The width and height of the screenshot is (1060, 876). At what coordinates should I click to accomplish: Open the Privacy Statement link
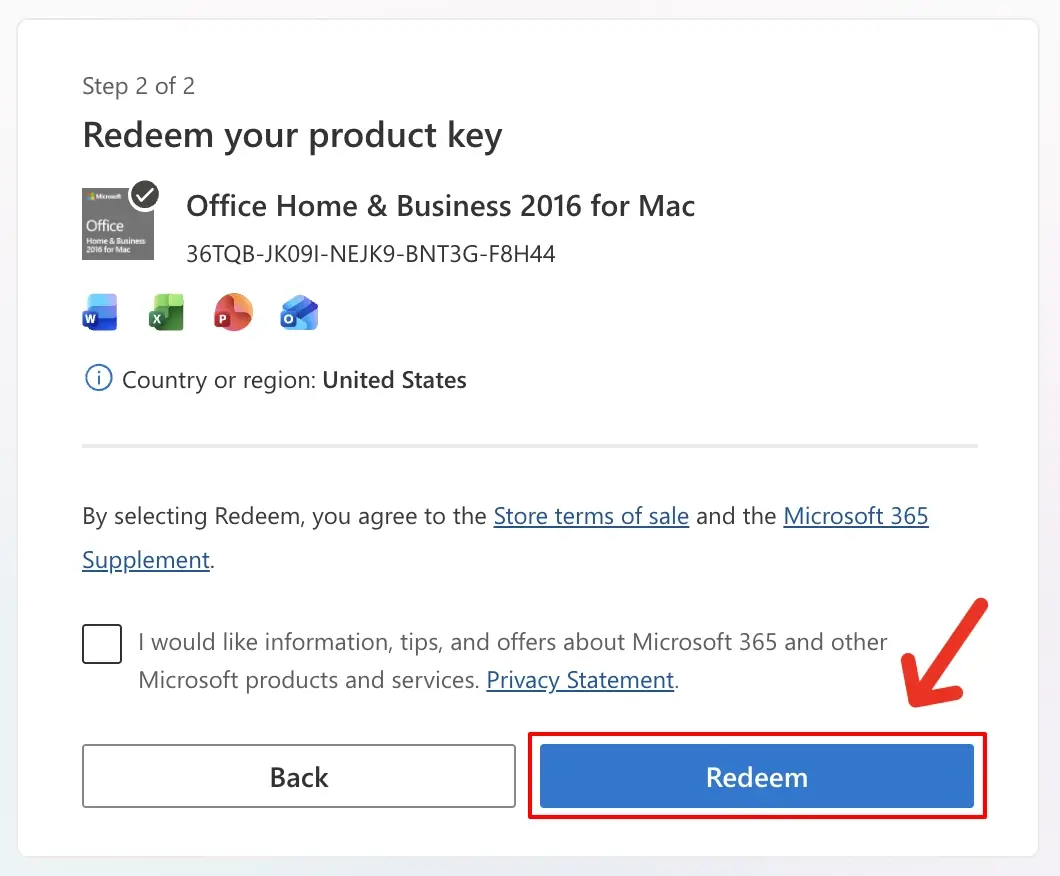(x=580, y=680)
